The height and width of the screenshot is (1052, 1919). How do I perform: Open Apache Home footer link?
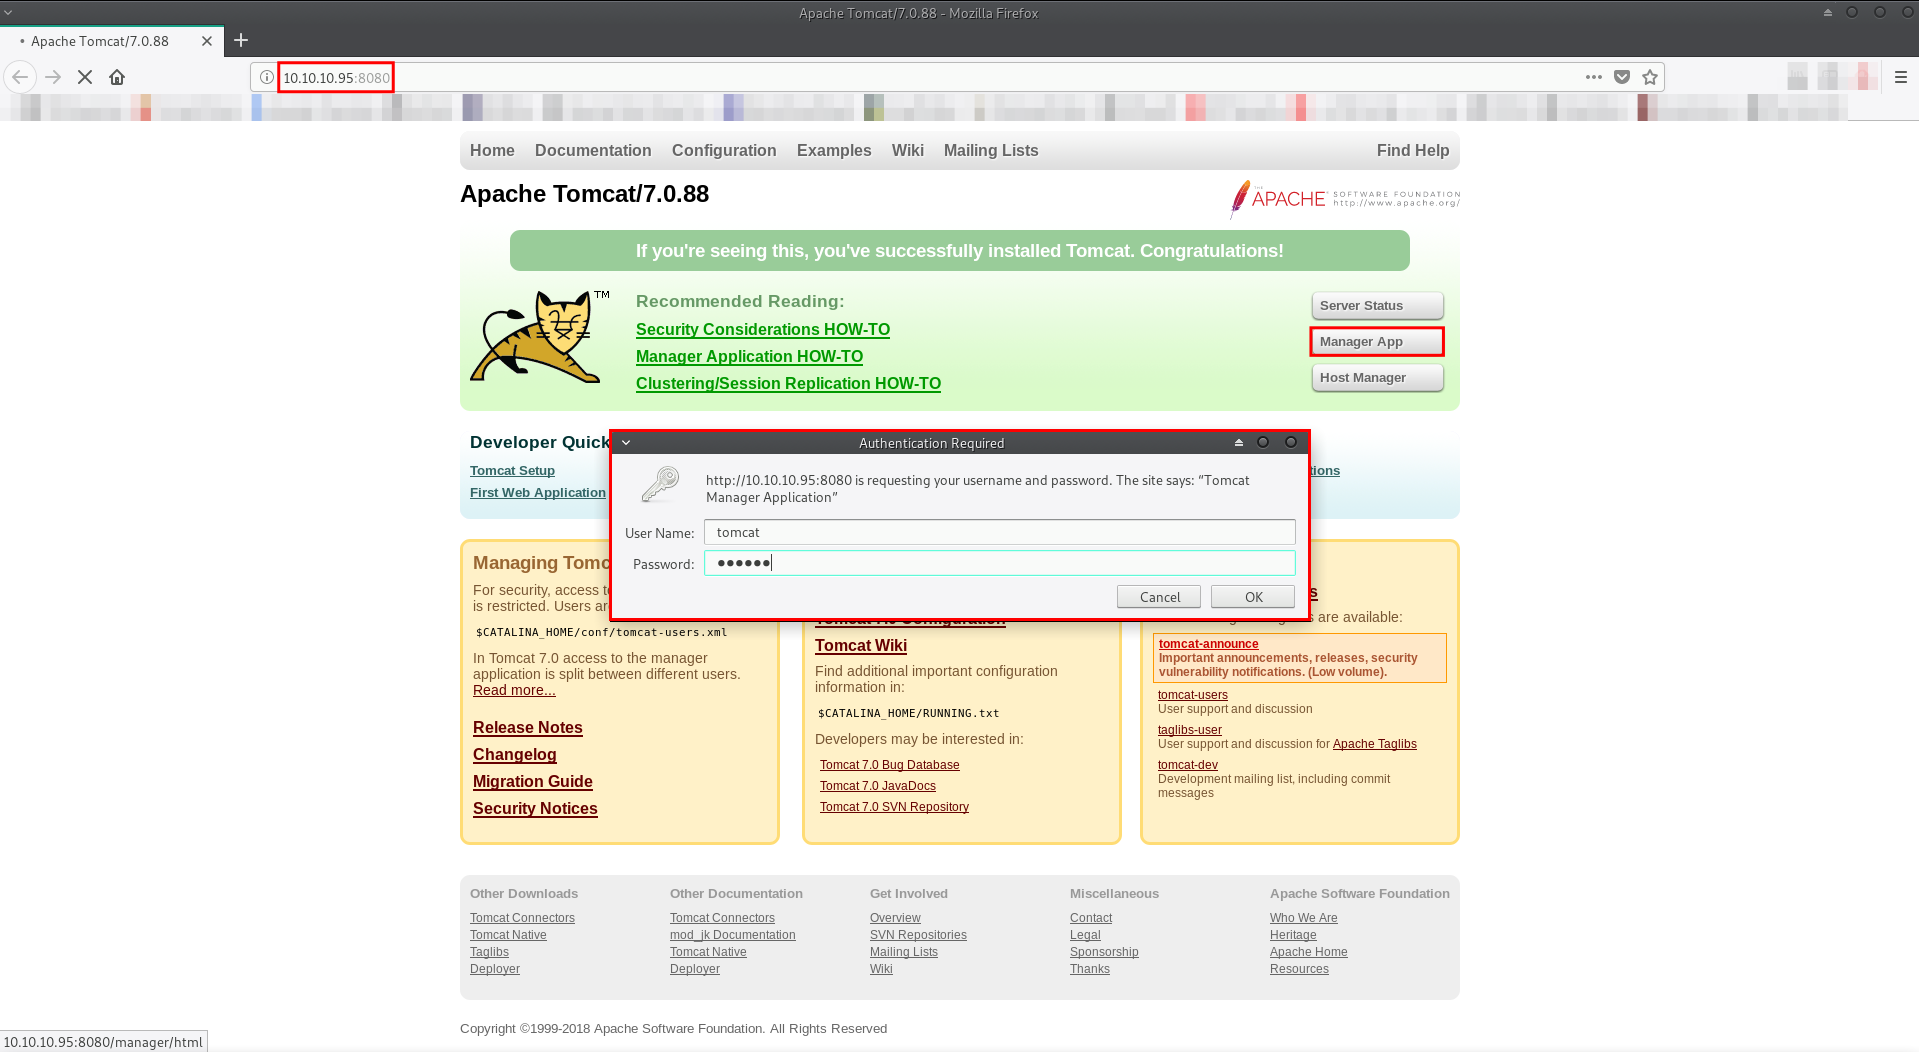(x=1308, y=952)
